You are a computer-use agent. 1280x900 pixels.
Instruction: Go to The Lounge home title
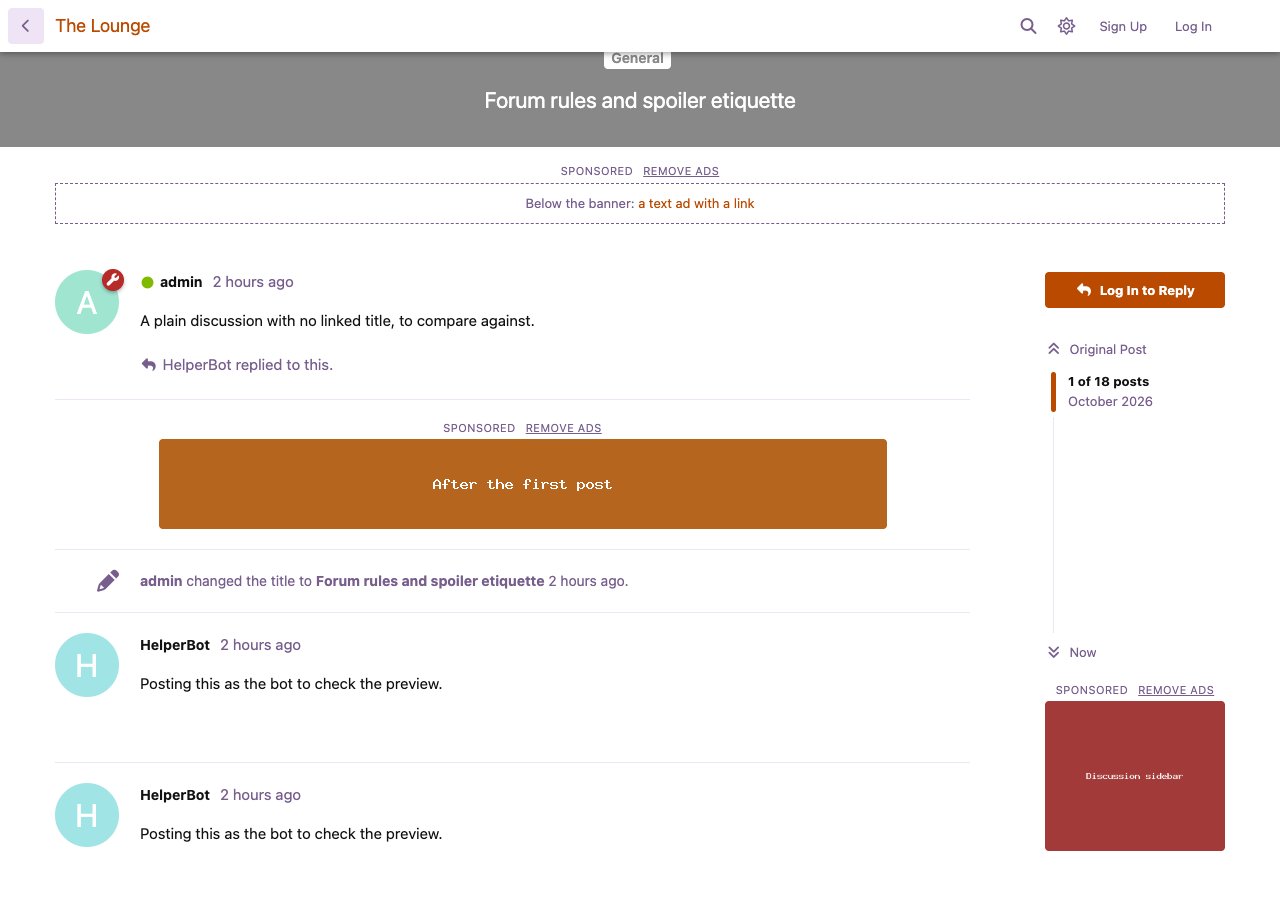[x=103, y=26]
